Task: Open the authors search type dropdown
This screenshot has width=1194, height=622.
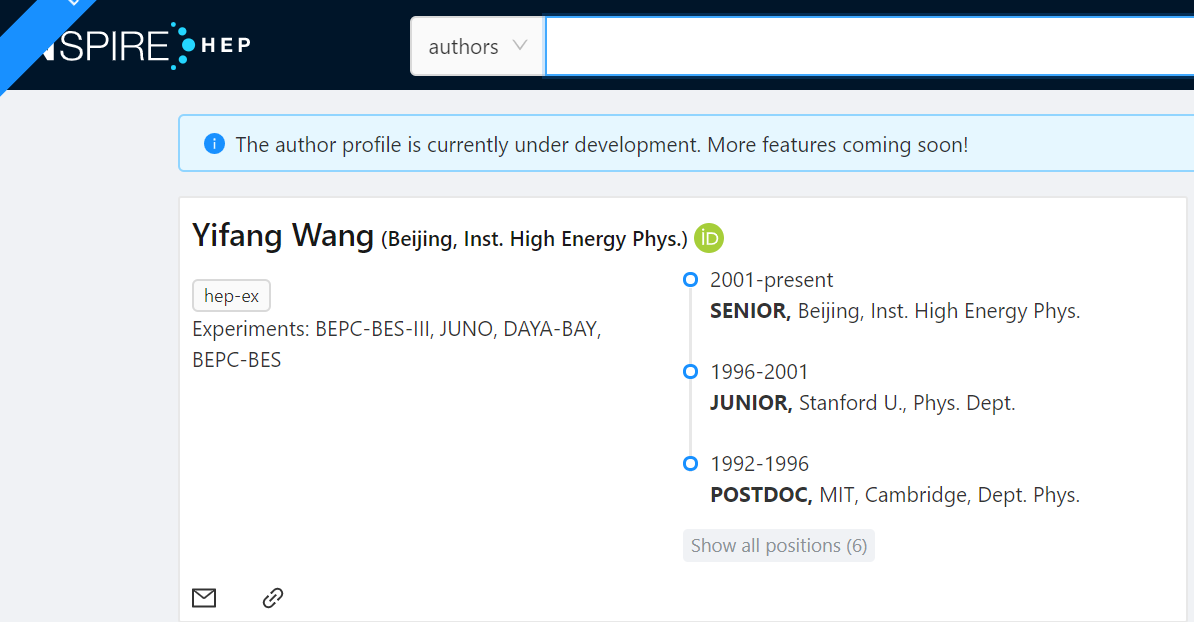Action: tap(477, 46)
